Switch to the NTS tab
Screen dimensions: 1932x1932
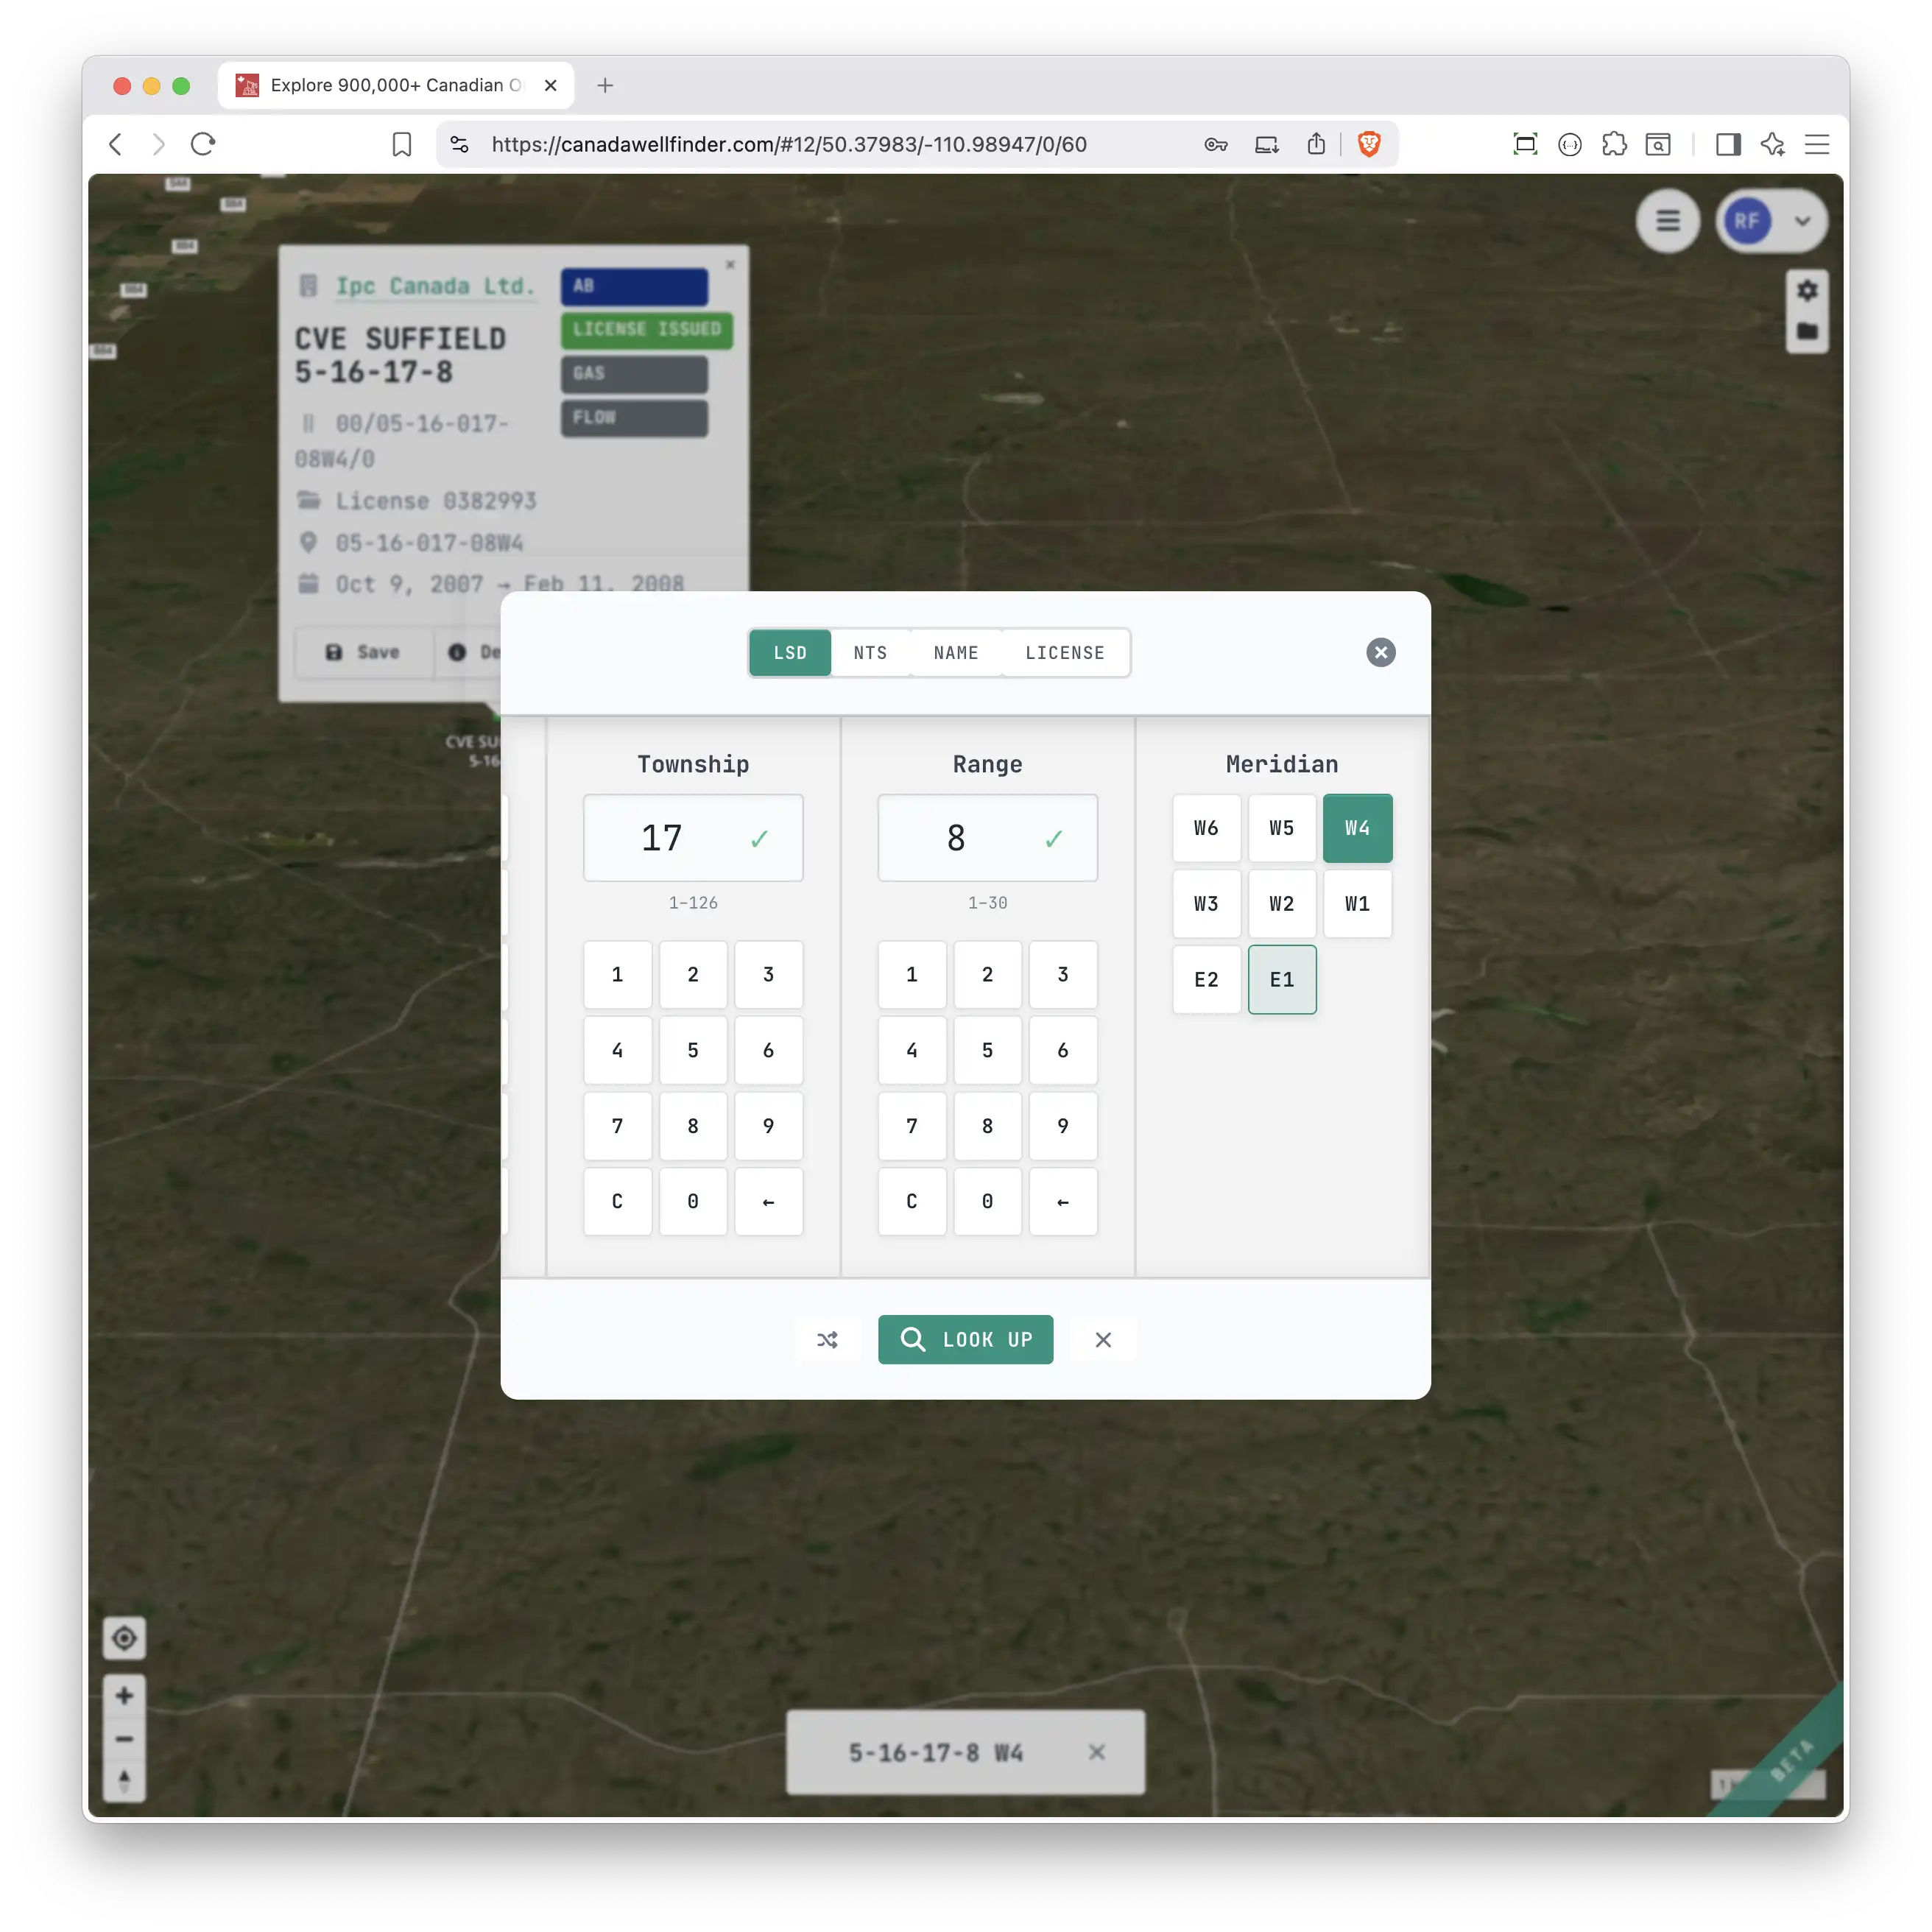click(x=870, y=652)
